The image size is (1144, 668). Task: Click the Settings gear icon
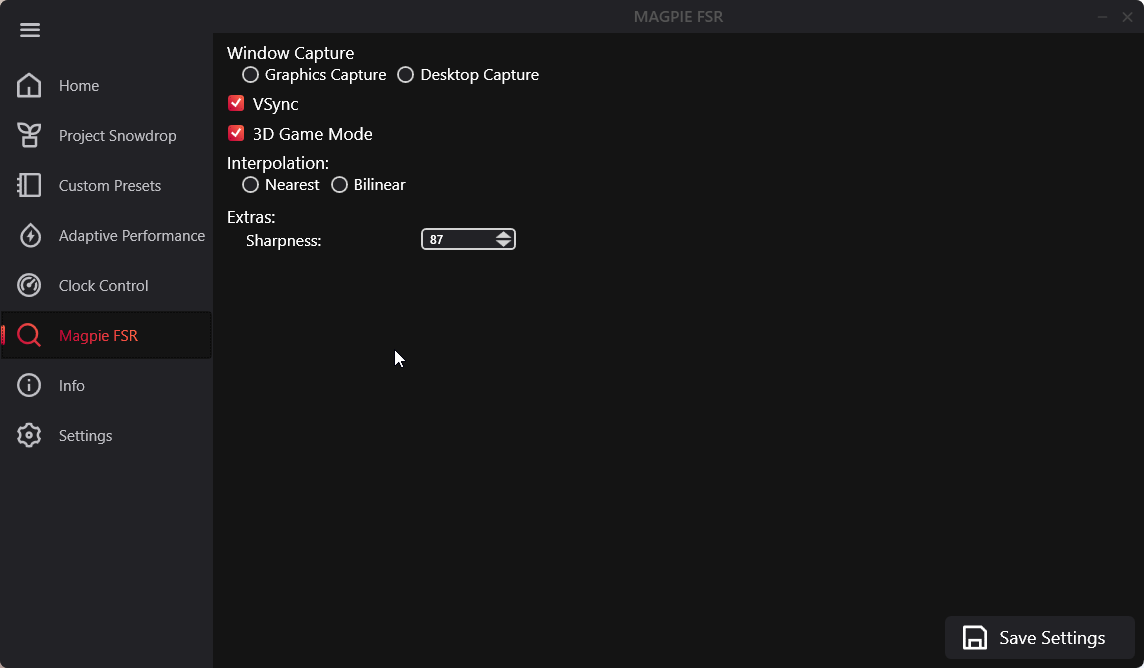tap(29, 435)
